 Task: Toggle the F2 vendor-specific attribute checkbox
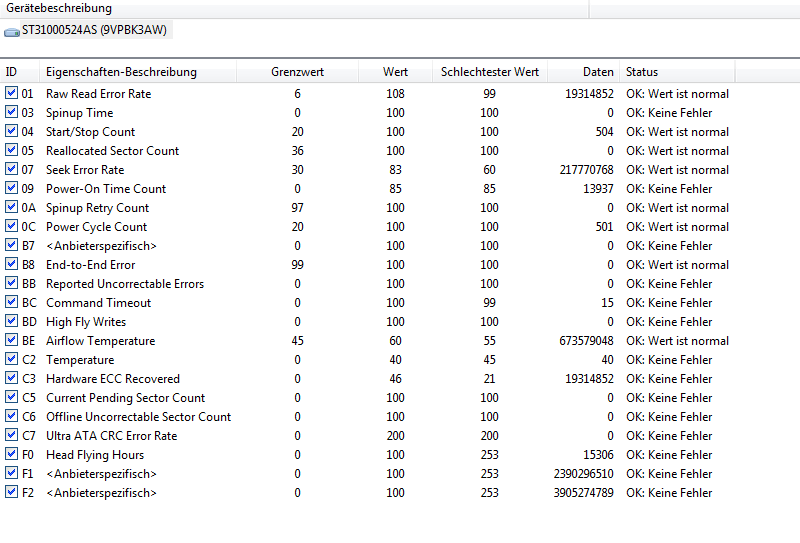11,492
